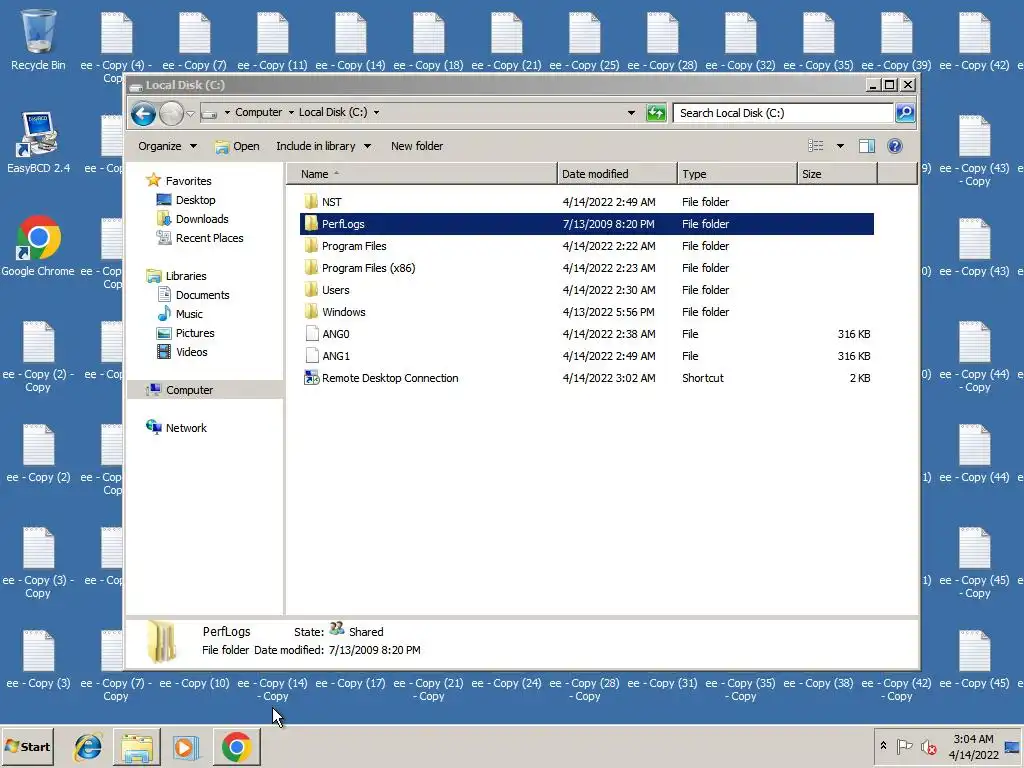Select Favorites in navigation pane
This screenshot has height=768, width=1024.
188,181
